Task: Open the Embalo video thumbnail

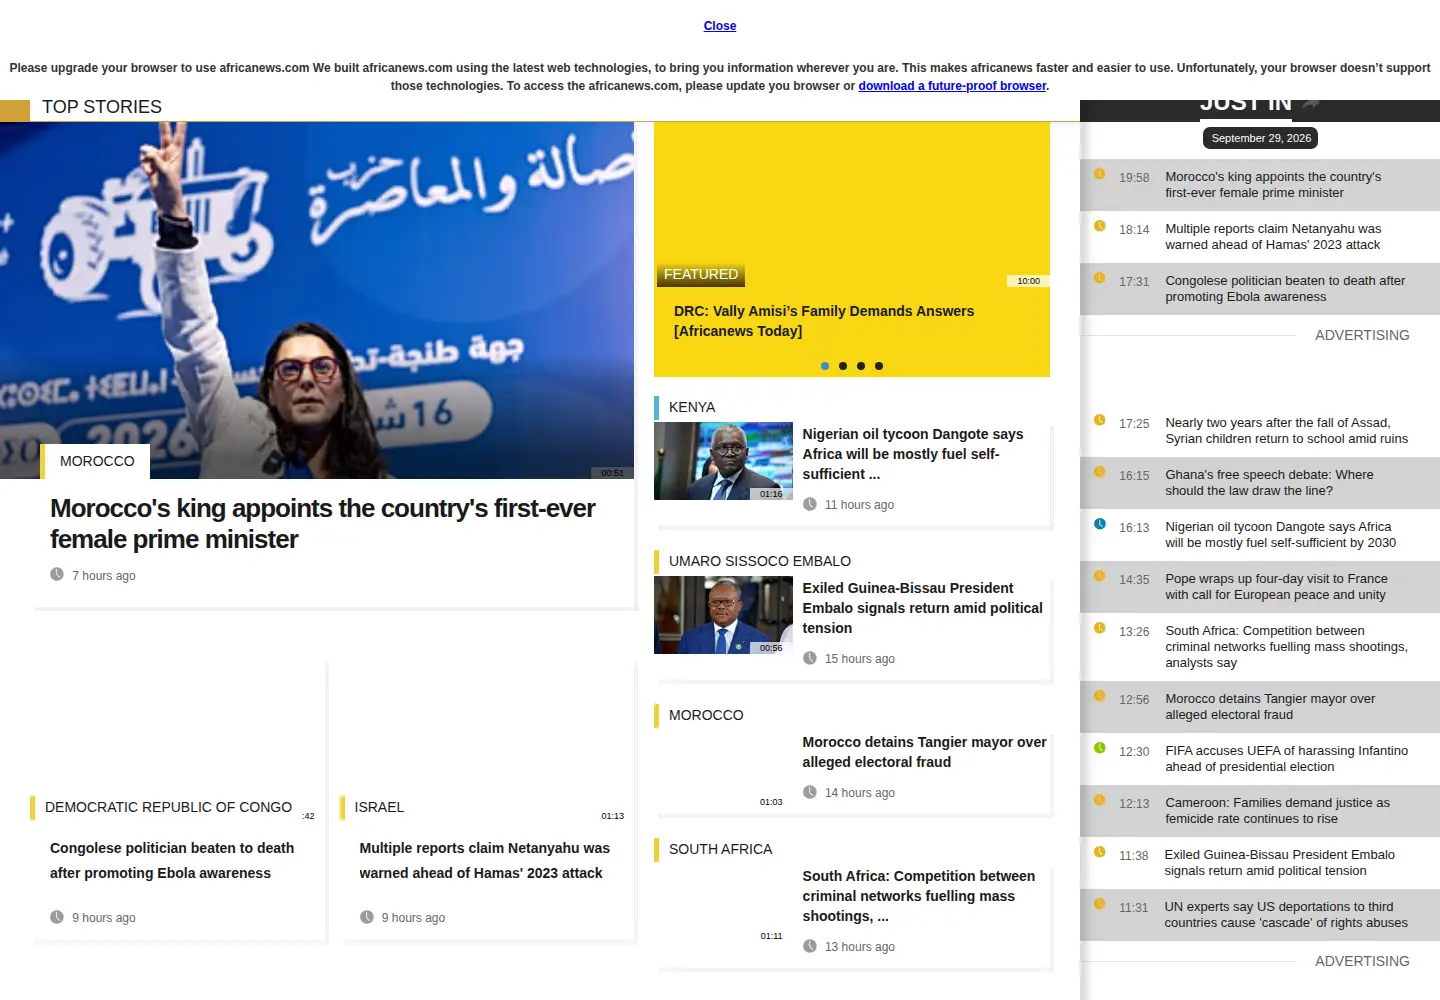Action: point(723,615)
